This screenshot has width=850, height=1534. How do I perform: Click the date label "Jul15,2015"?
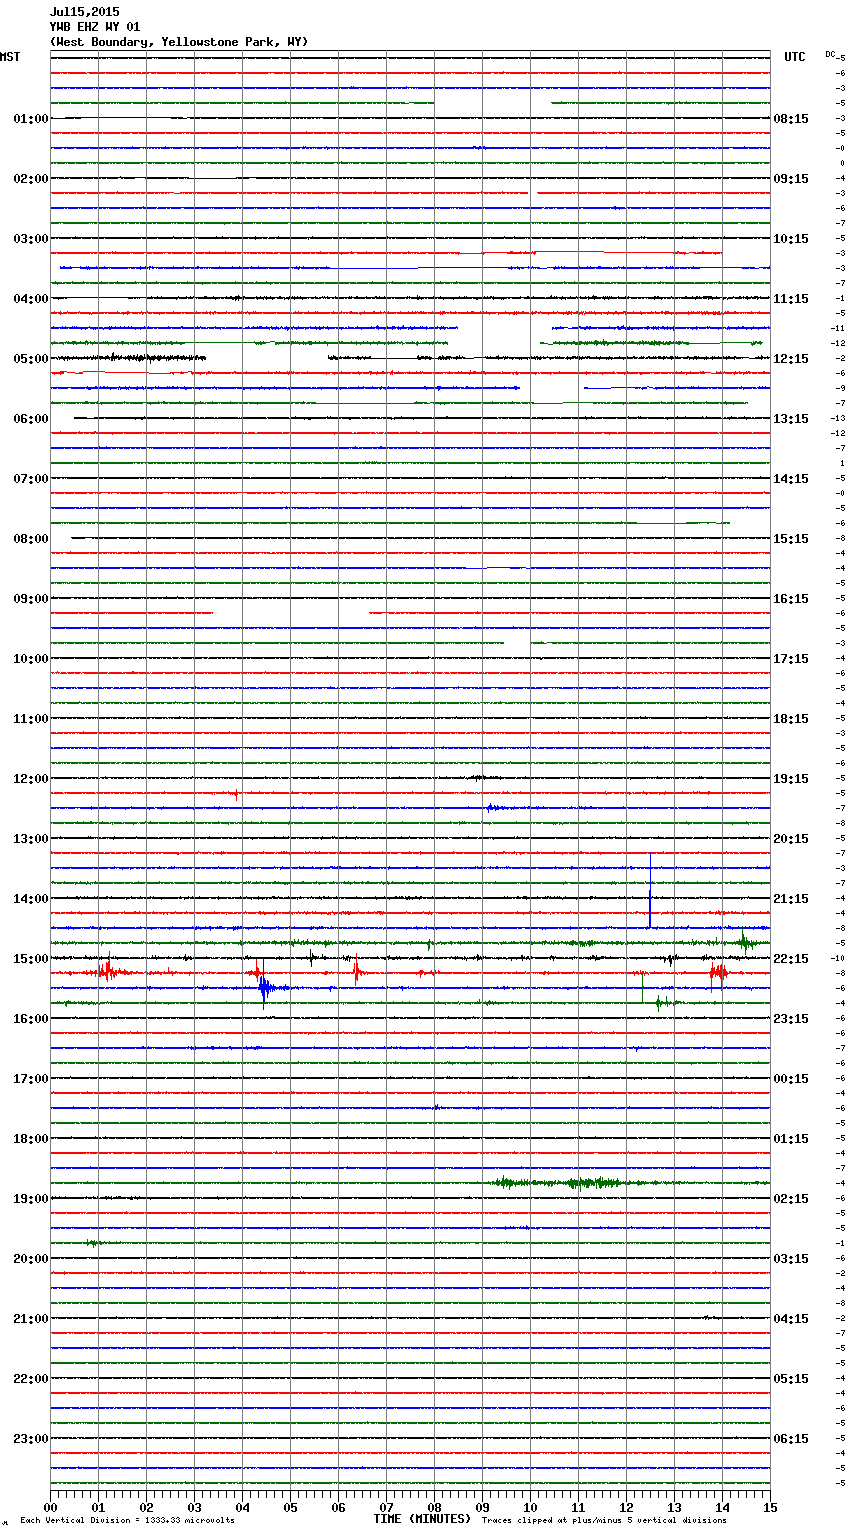pos(84,12)
